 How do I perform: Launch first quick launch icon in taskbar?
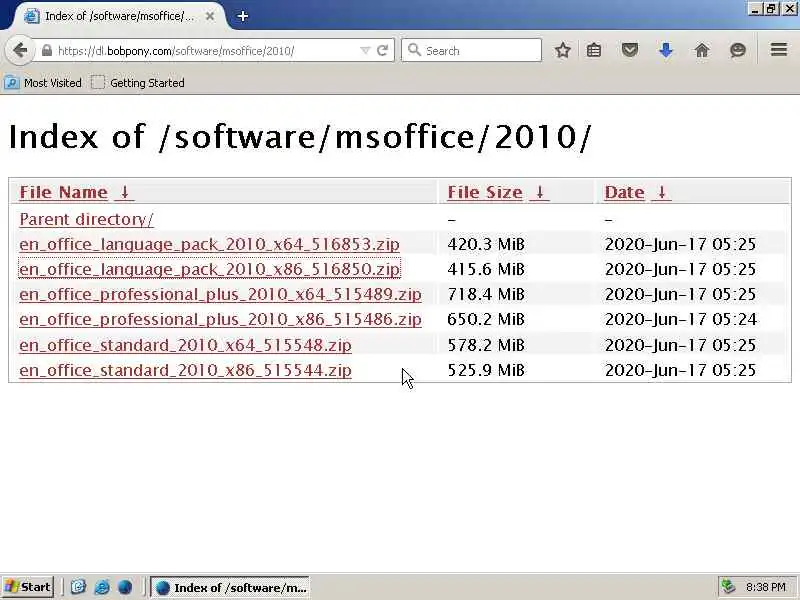click(78, 587)
